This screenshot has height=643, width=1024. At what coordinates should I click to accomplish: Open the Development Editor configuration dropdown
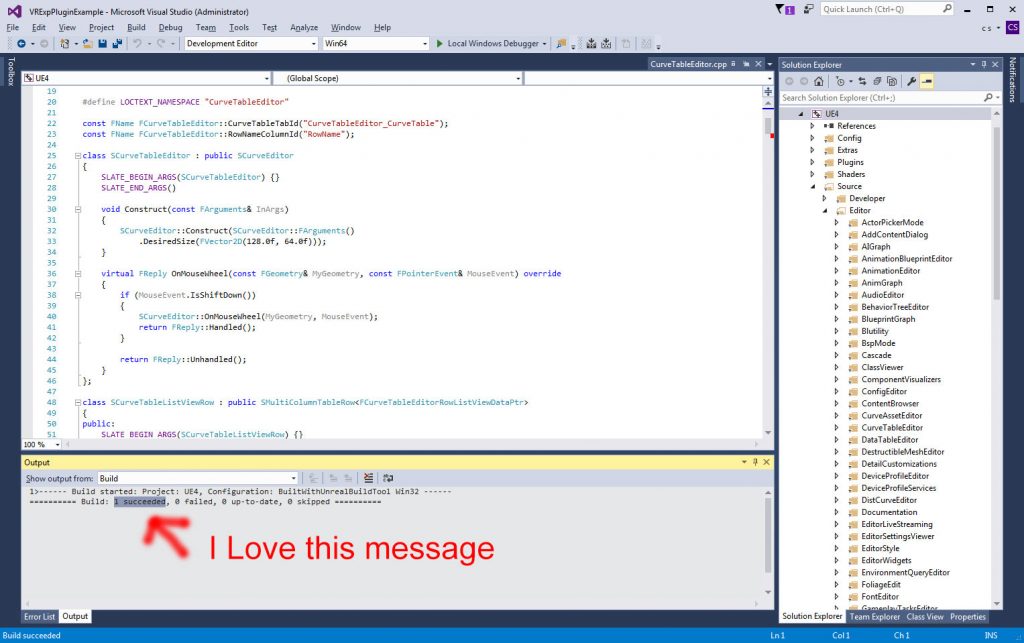click(251, 44)
